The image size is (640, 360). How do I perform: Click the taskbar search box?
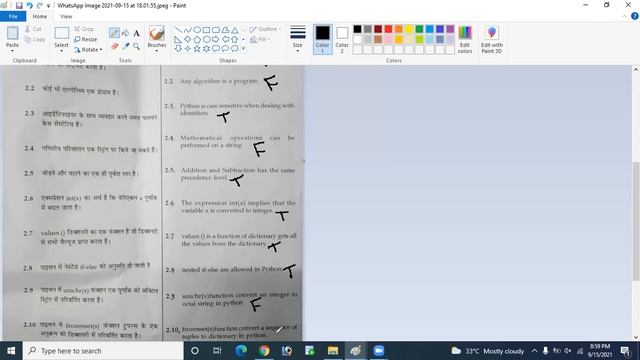point(103,351)
